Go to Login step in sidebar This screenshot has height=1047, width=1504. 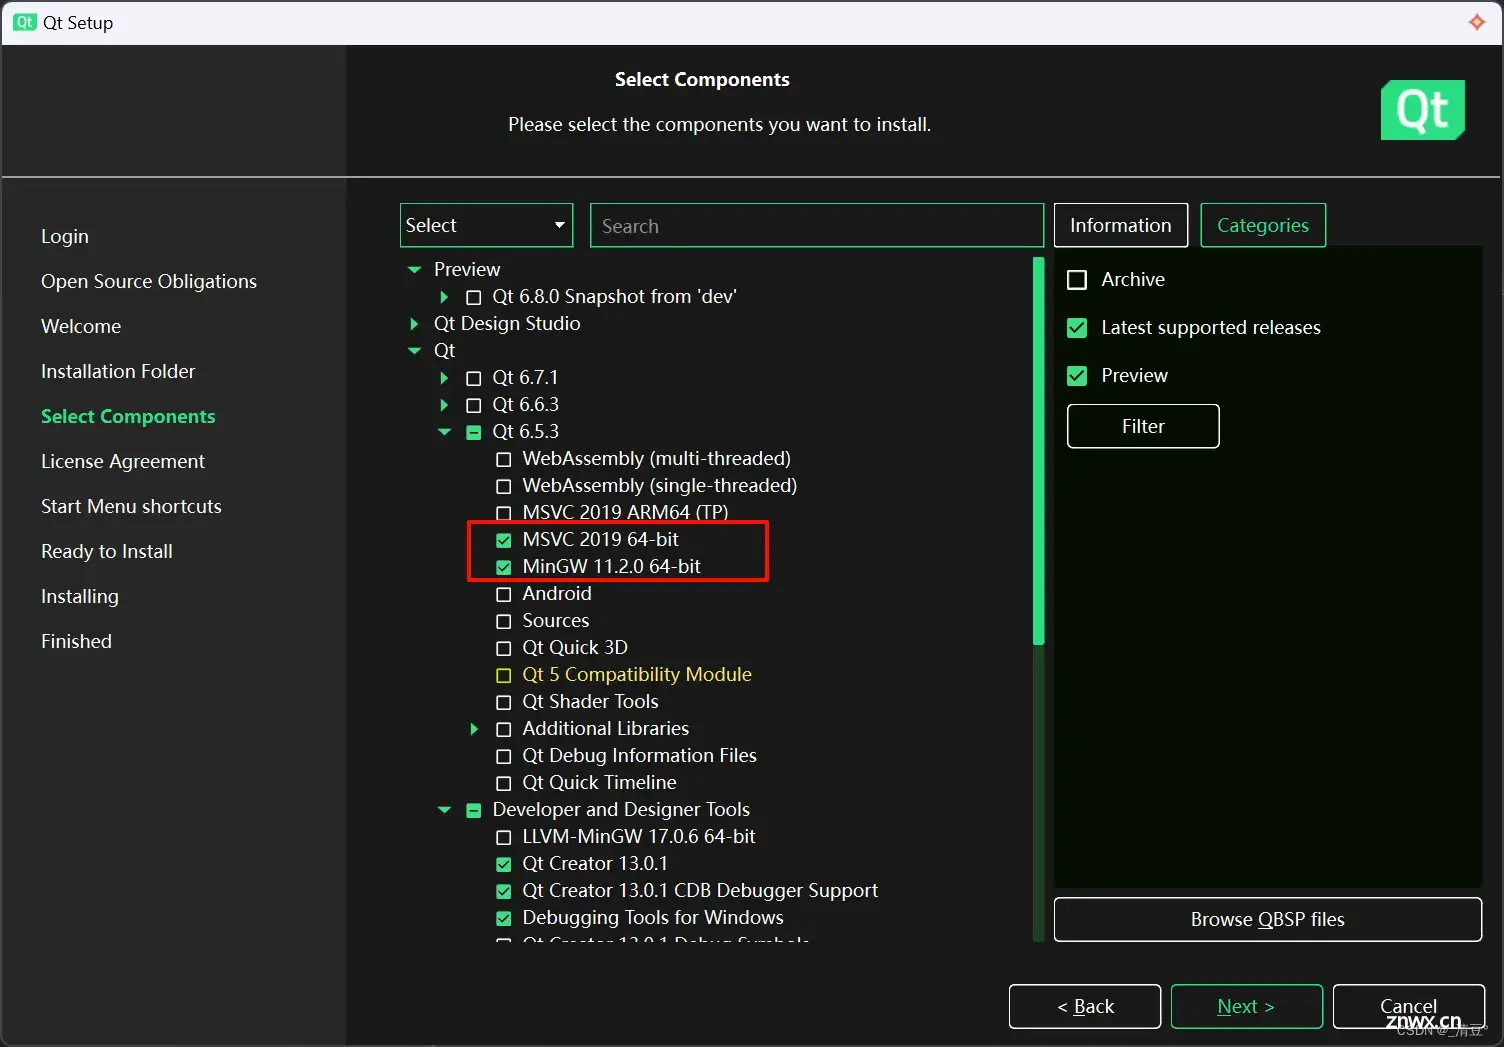(x=65, y=236)
